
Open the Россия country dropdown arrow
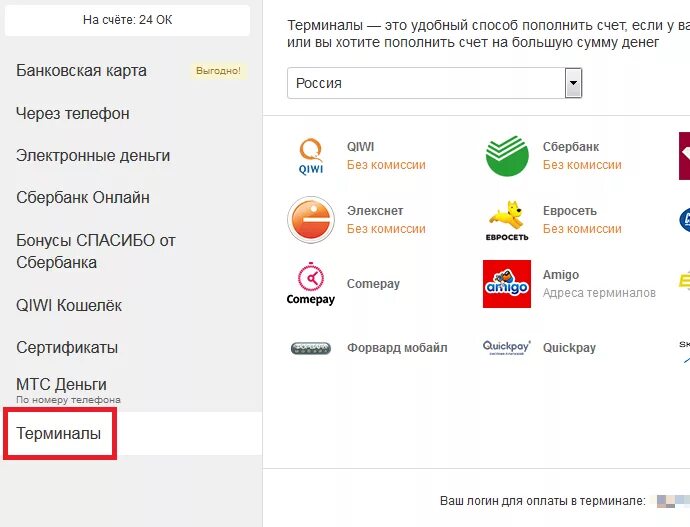pos(573,83)
